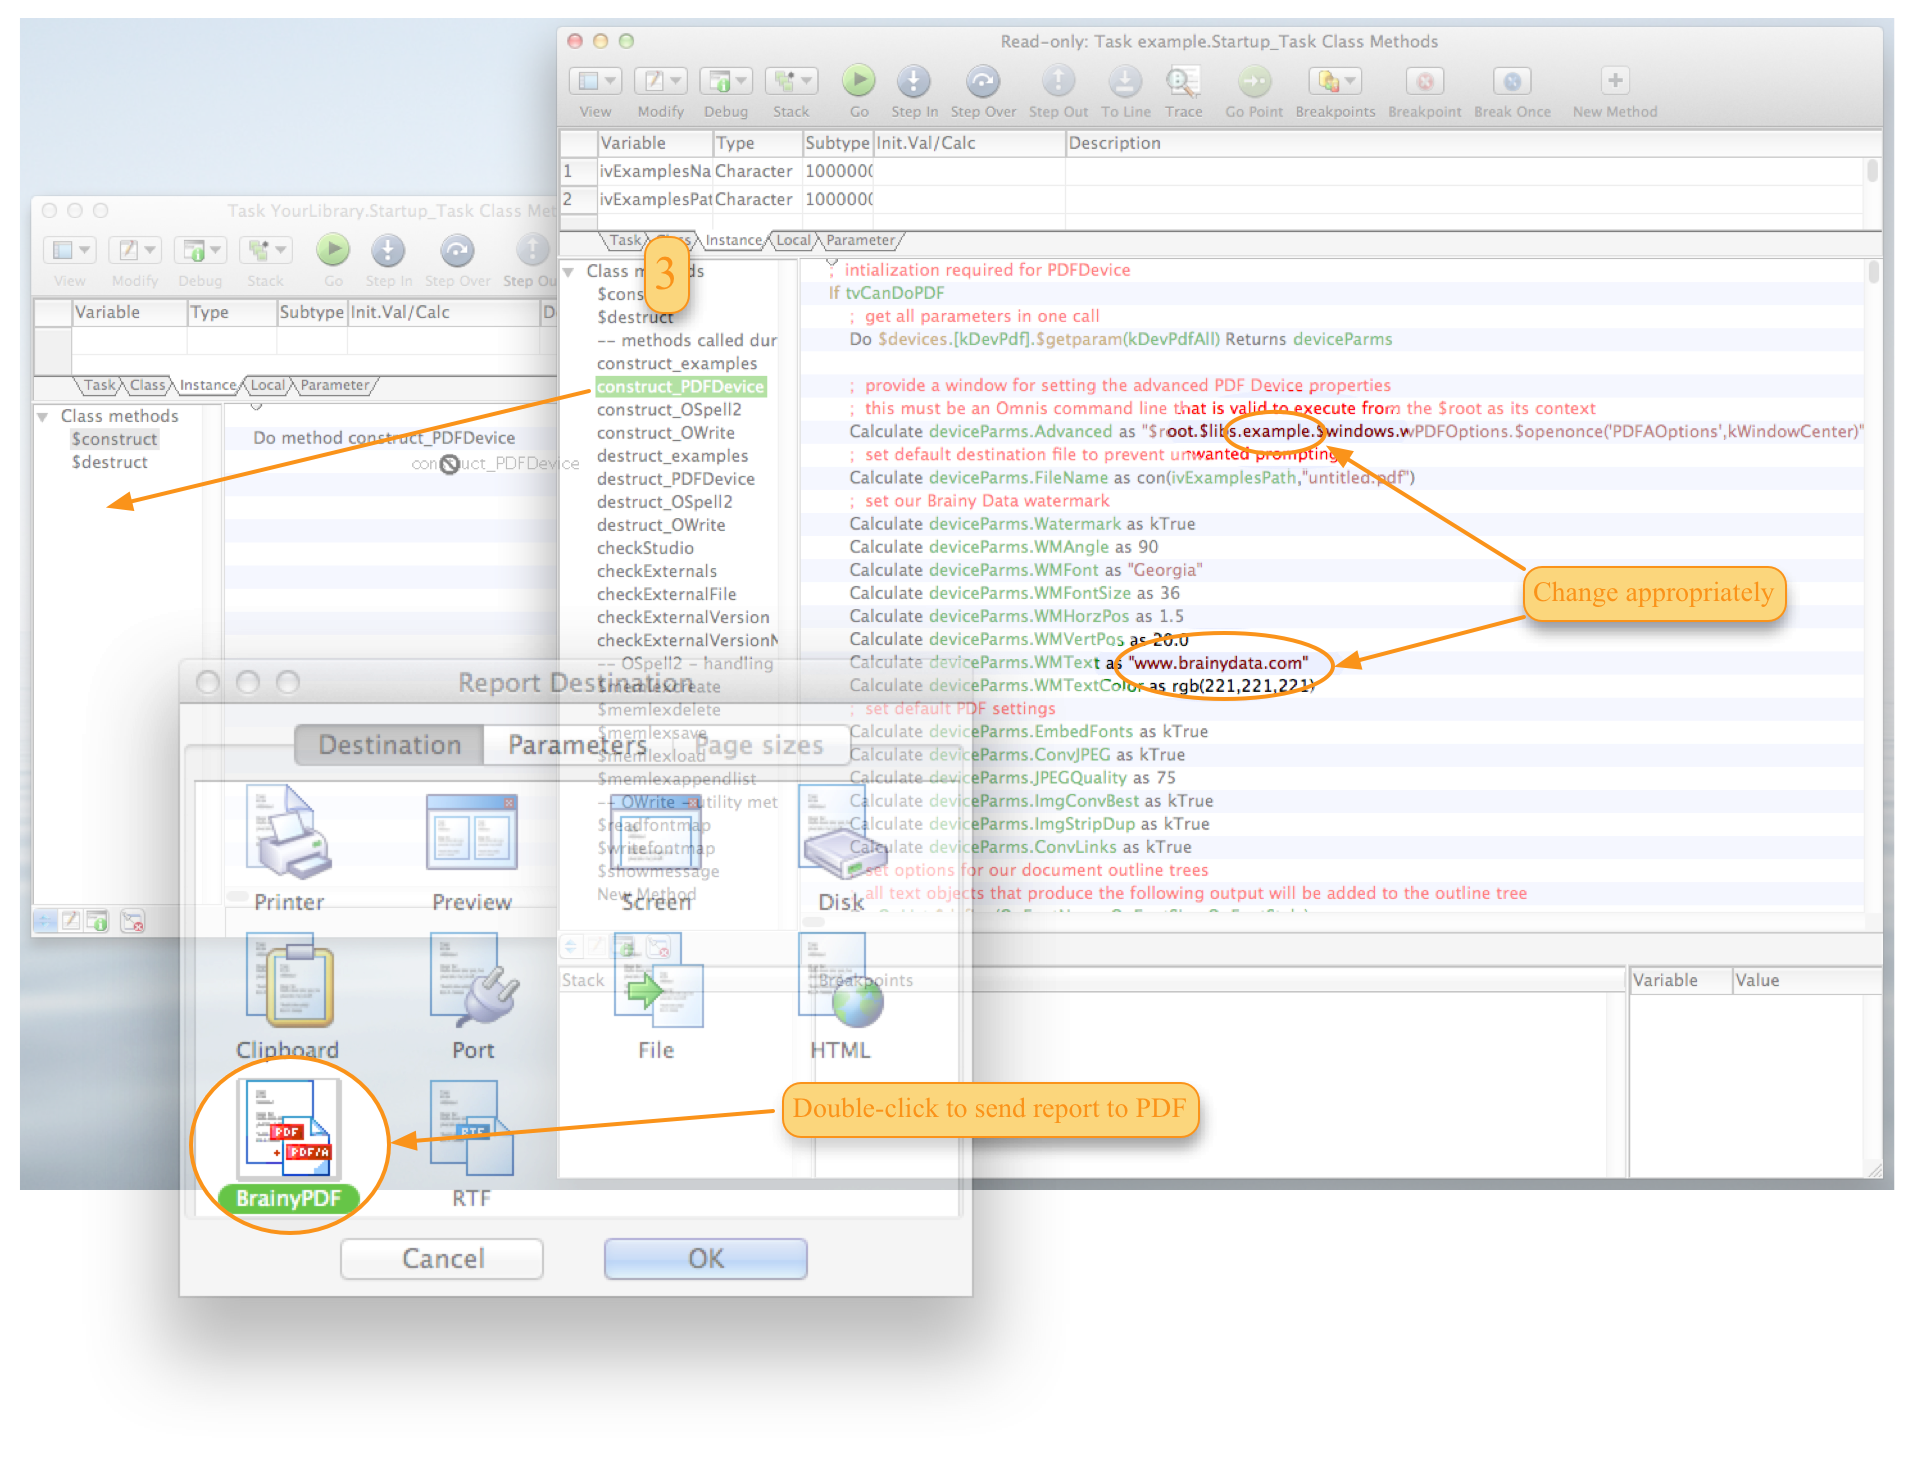Screen dimensions: 1914x1472
Task: Select the Clipboard destination icon
Action: [x=289, y=981]
